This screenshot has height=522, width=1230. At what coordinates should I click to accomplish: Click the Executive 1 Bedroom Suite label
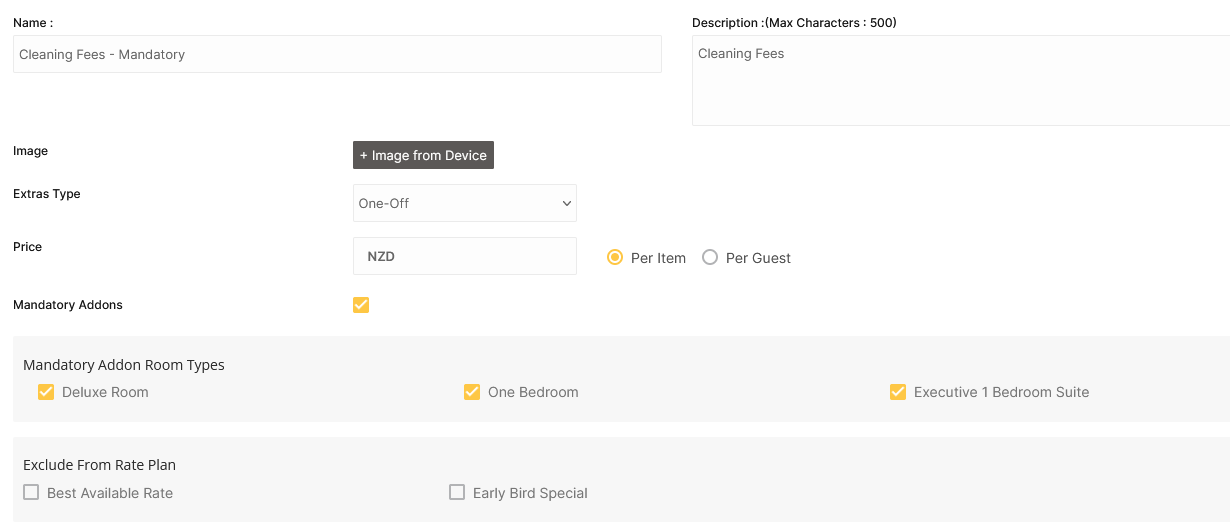point(1002,392)
